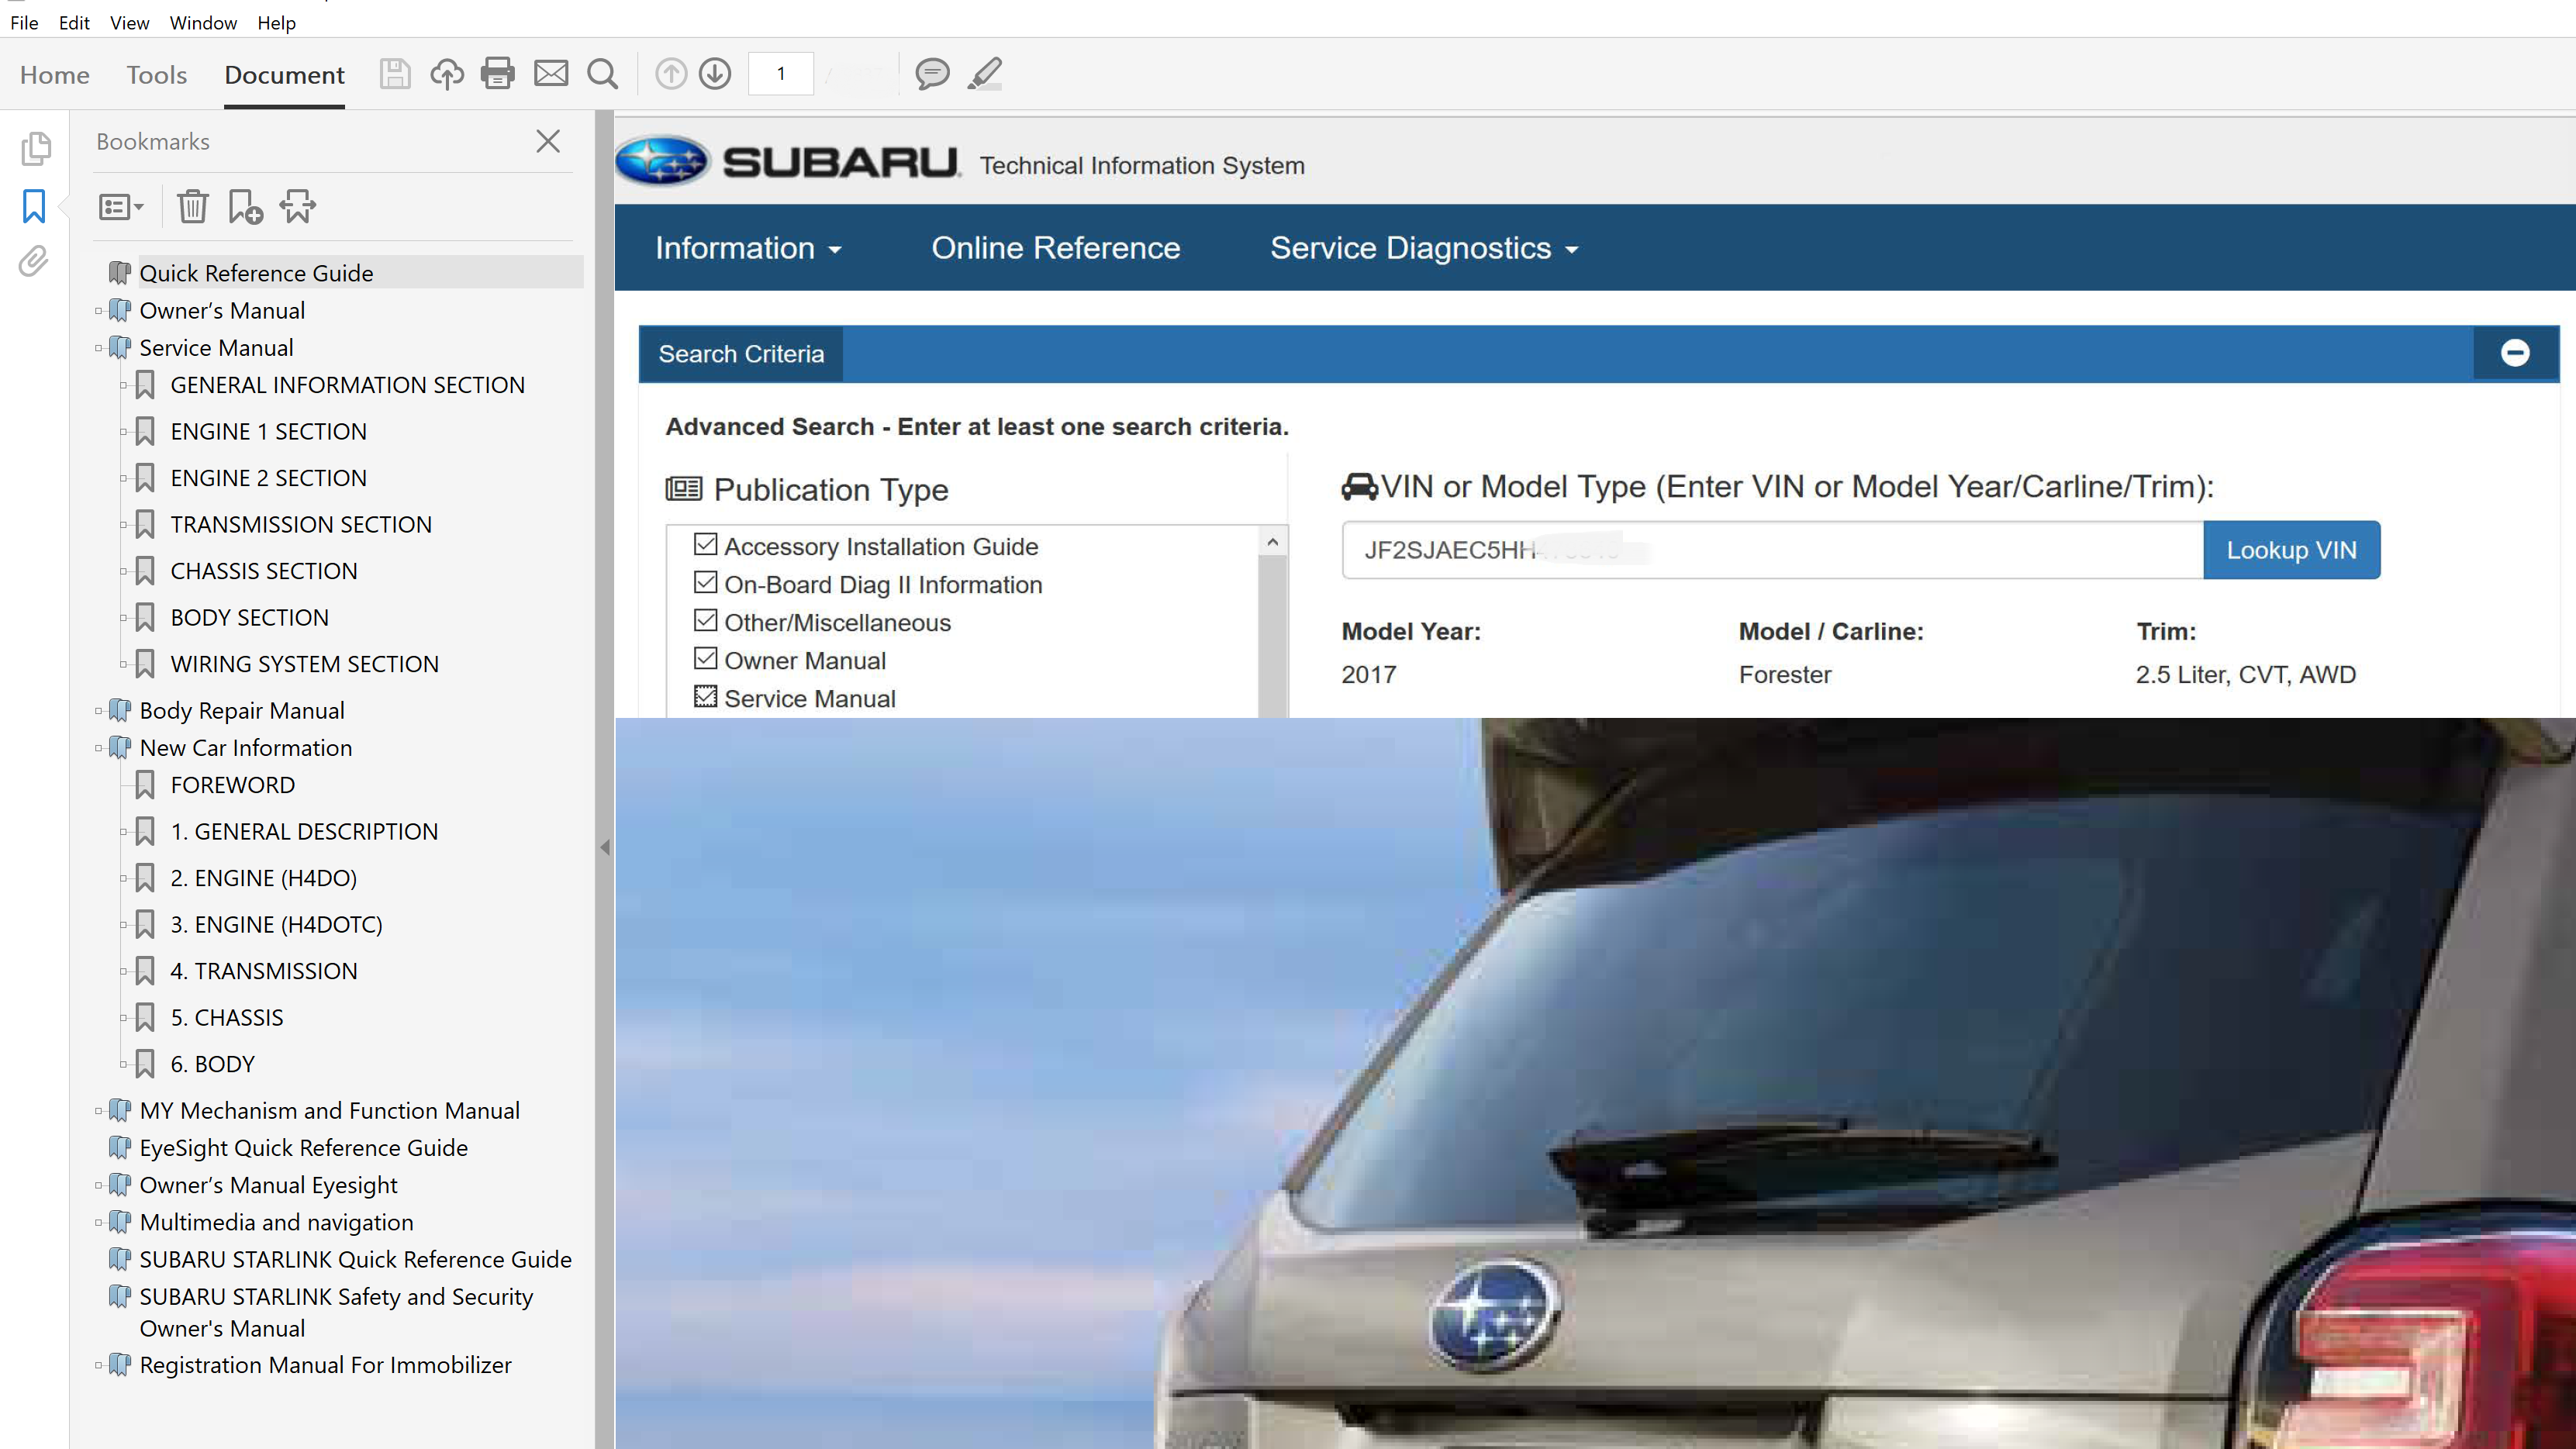Click the comment bubble icon
Viewport: 2576px width, 1449px height.
[x=932, y=74]
